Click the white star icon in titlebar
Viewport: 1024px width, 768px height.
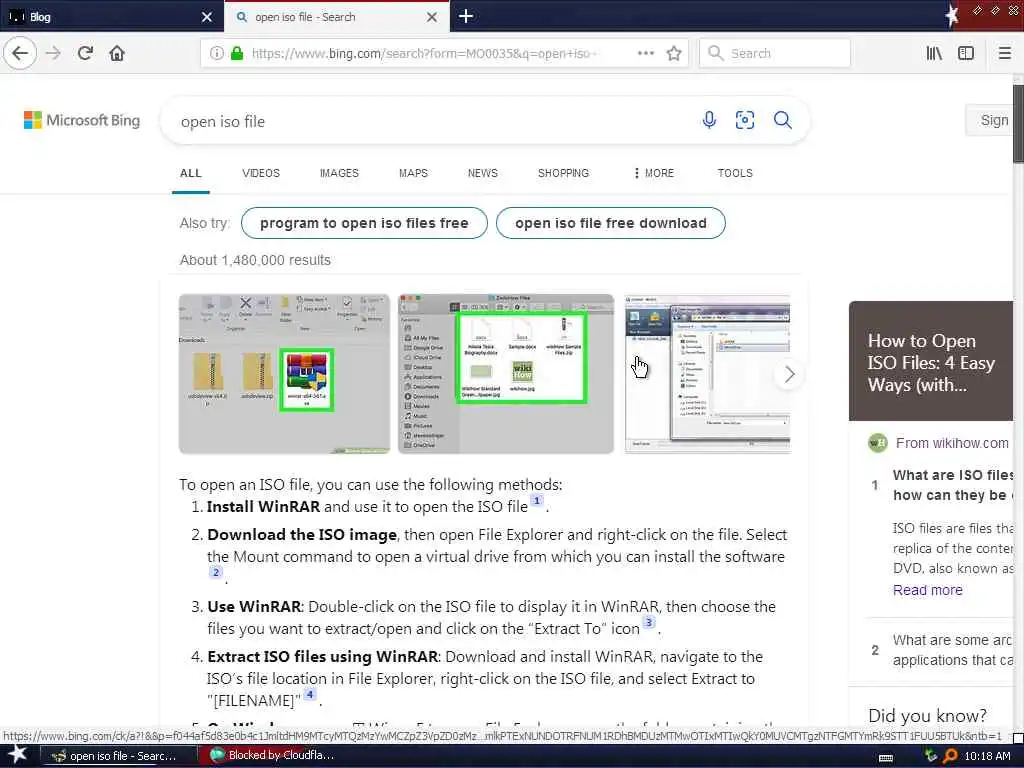click(952, 16)
